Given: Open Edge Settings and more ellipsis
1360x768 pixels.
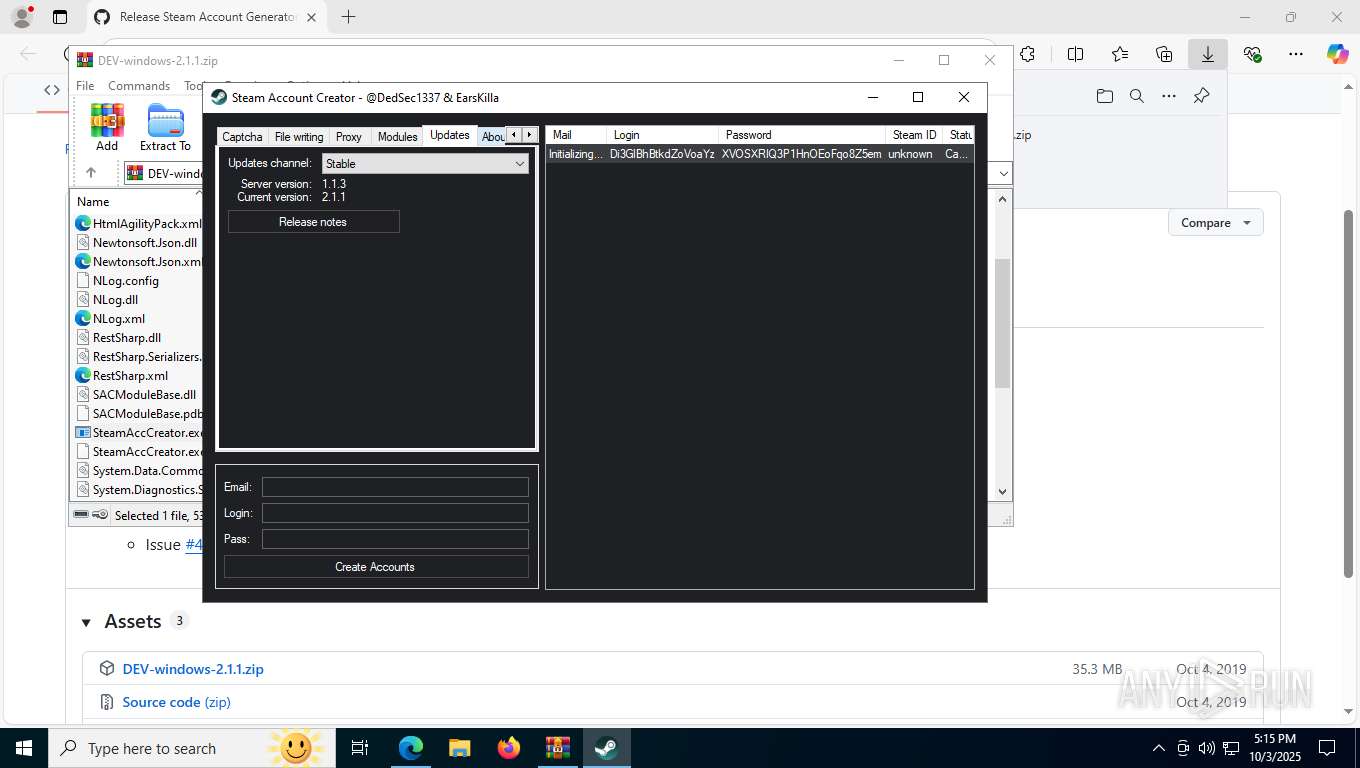Looking at the screenshot, I should 1296,55.
